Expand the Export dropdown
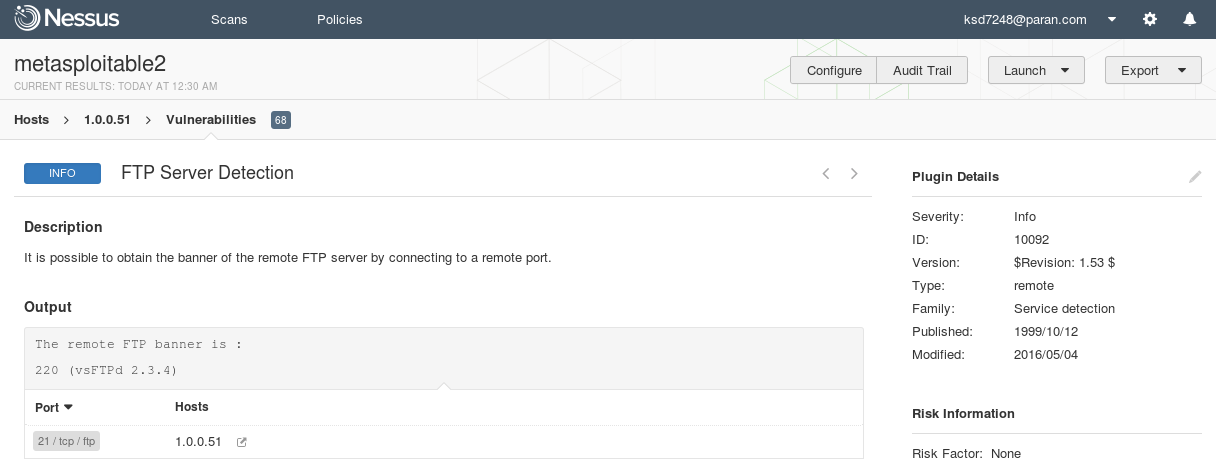The width and height of the screenshot is (1216, 474). tap(1153, 70)
